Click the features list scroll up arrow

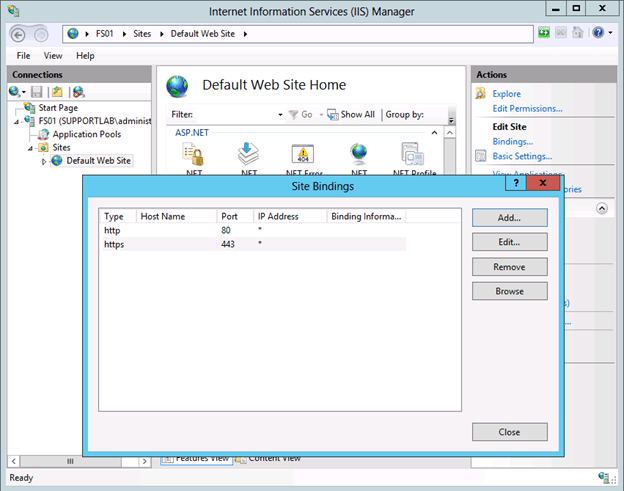pos(450,132)
